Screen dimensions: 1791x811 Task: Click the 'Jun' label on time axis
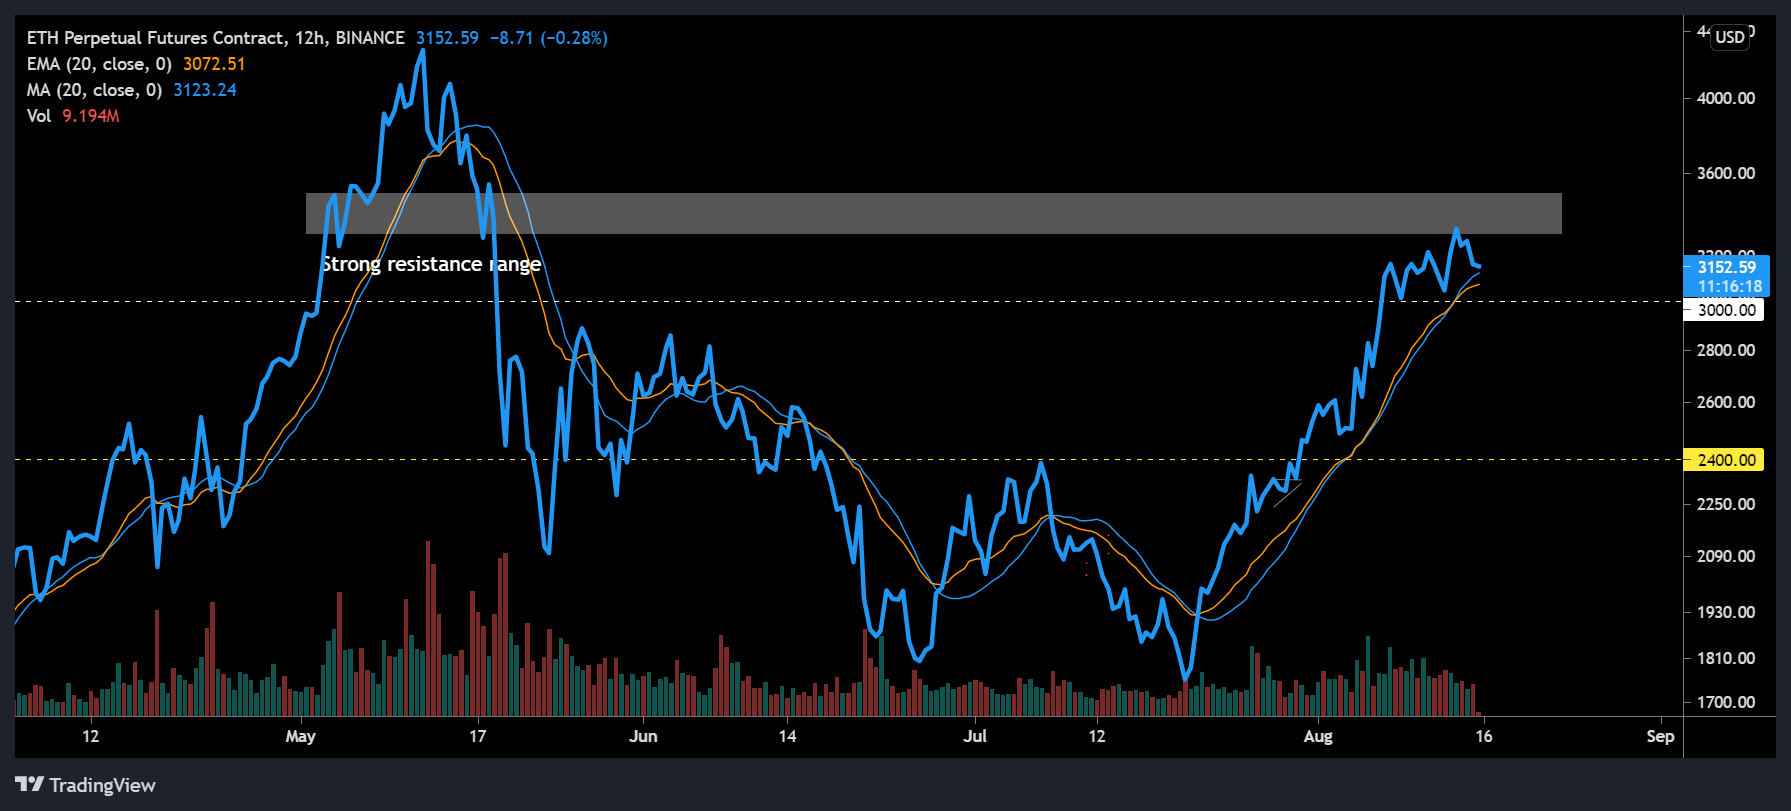point(643,736)
